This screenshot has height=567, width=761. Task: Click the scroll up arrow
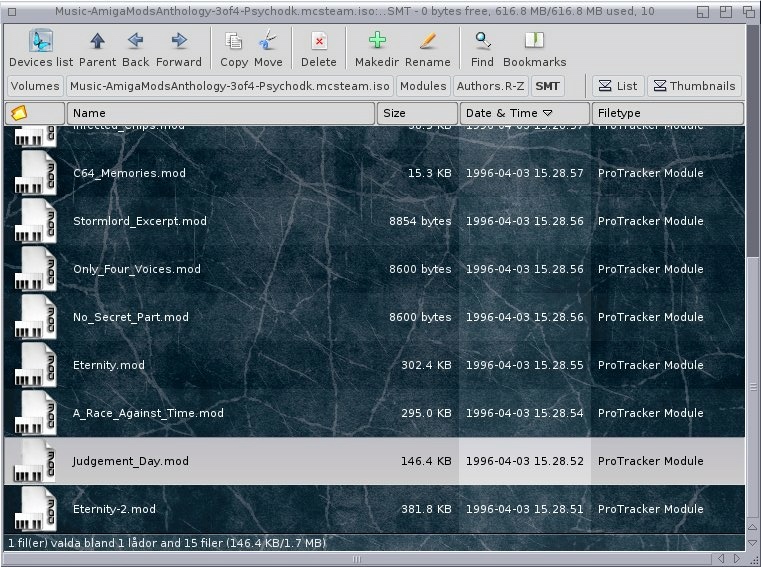point(753,527)
